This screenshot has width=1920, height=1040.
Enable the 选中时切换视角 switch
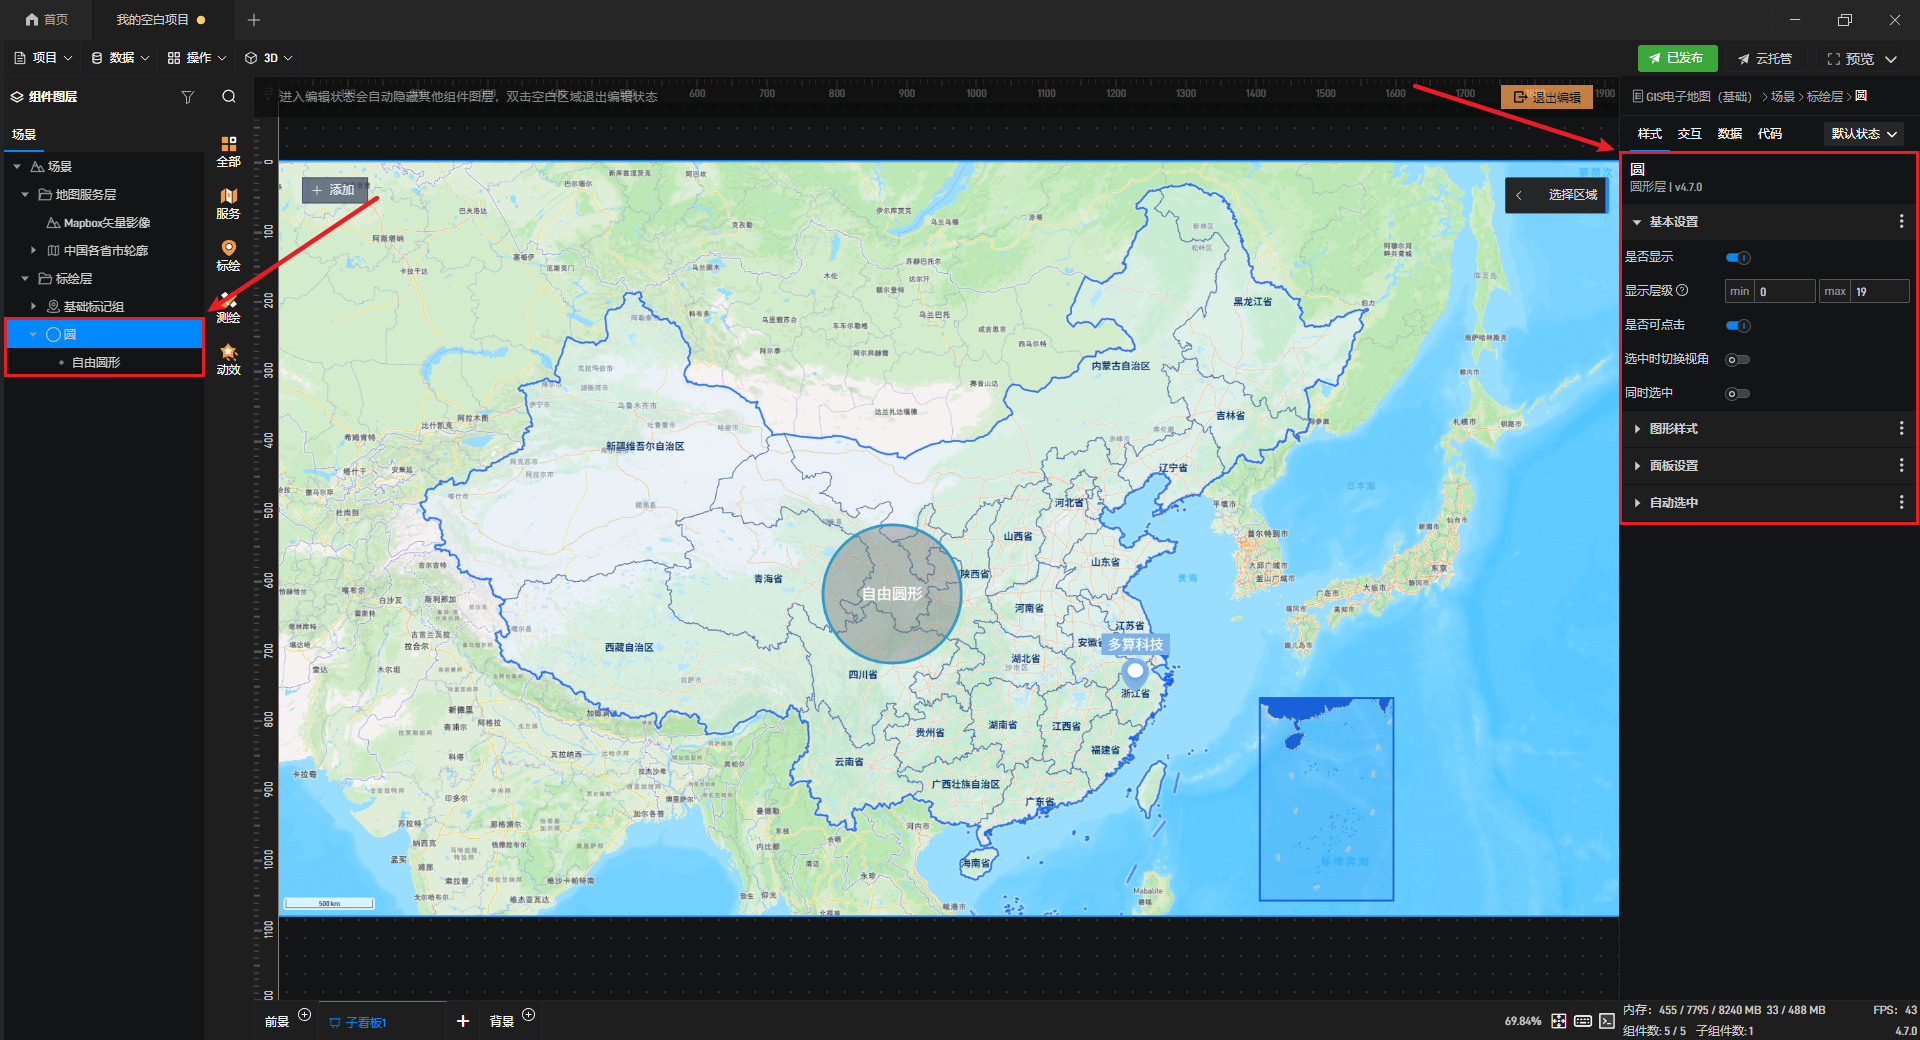click(1738, 360)
